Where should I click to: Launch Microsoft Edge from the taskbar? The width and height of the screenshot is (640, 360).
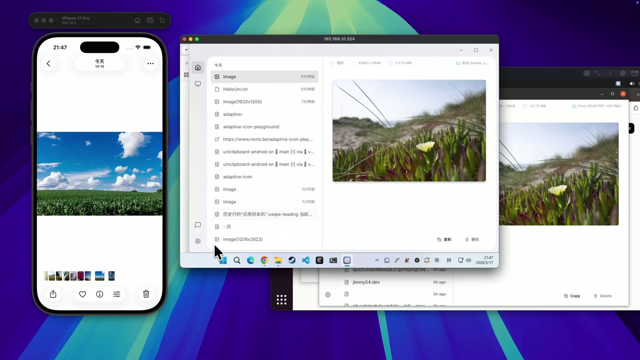pos(251,260)
